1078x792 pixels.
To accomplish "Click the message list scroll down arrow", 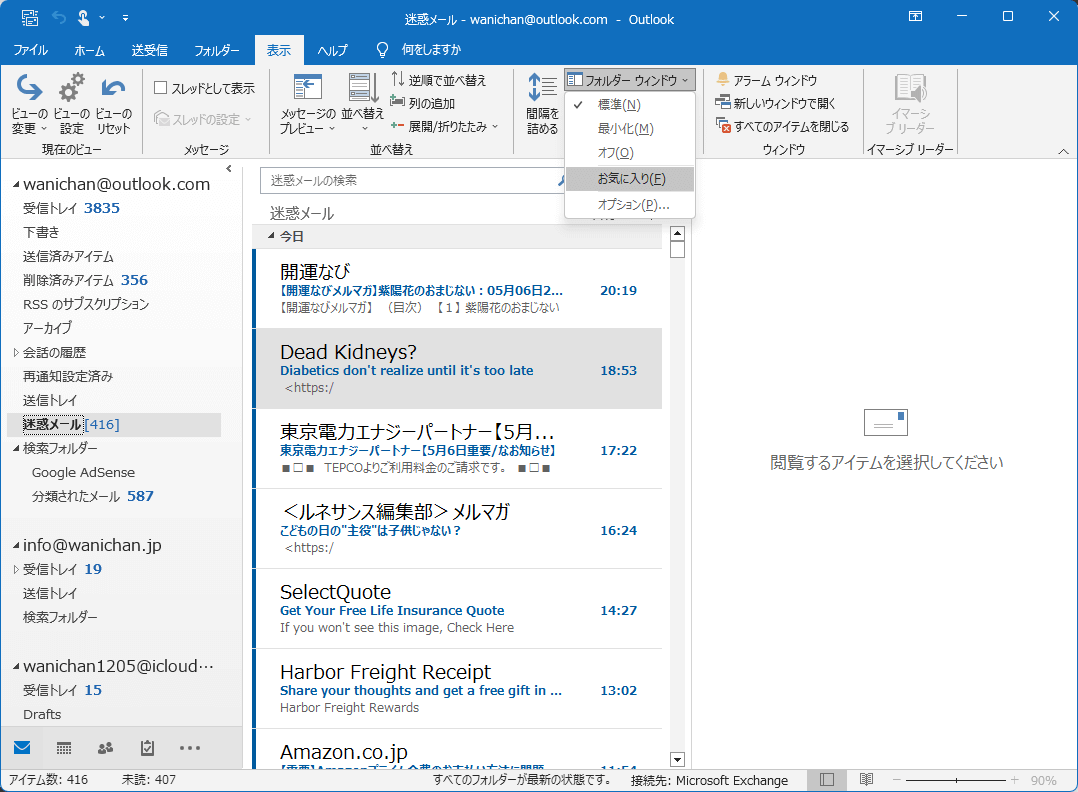I will tap(677, 760).
